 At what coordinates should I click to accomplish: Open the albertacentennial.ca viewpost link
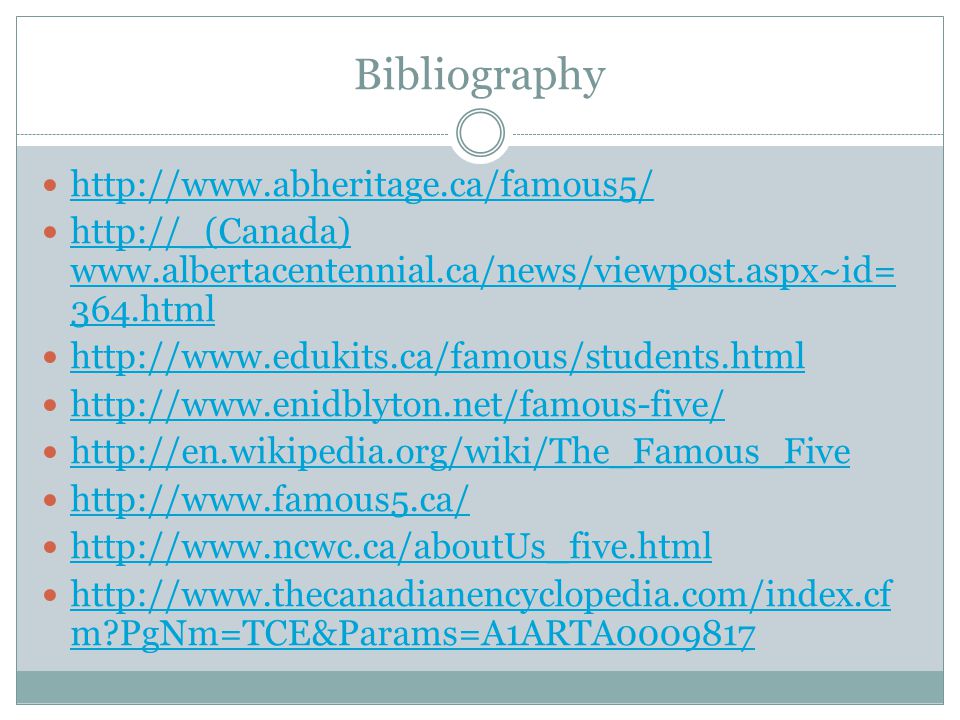point(483,271)
